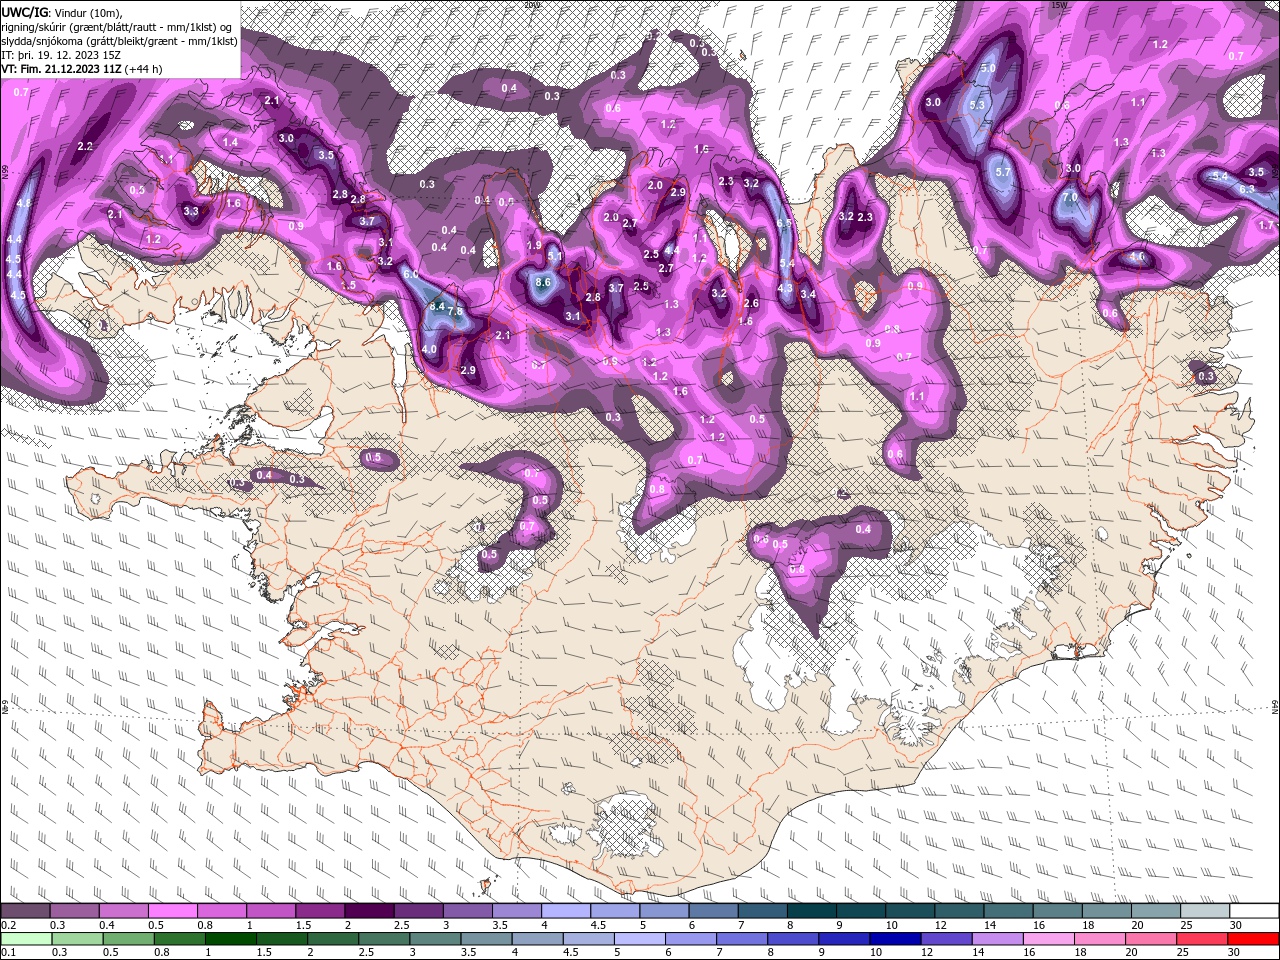
Task: Click the 'IT: þri. 19. 12. 2023 15Z' line
Action: click(x=63, y=55)
